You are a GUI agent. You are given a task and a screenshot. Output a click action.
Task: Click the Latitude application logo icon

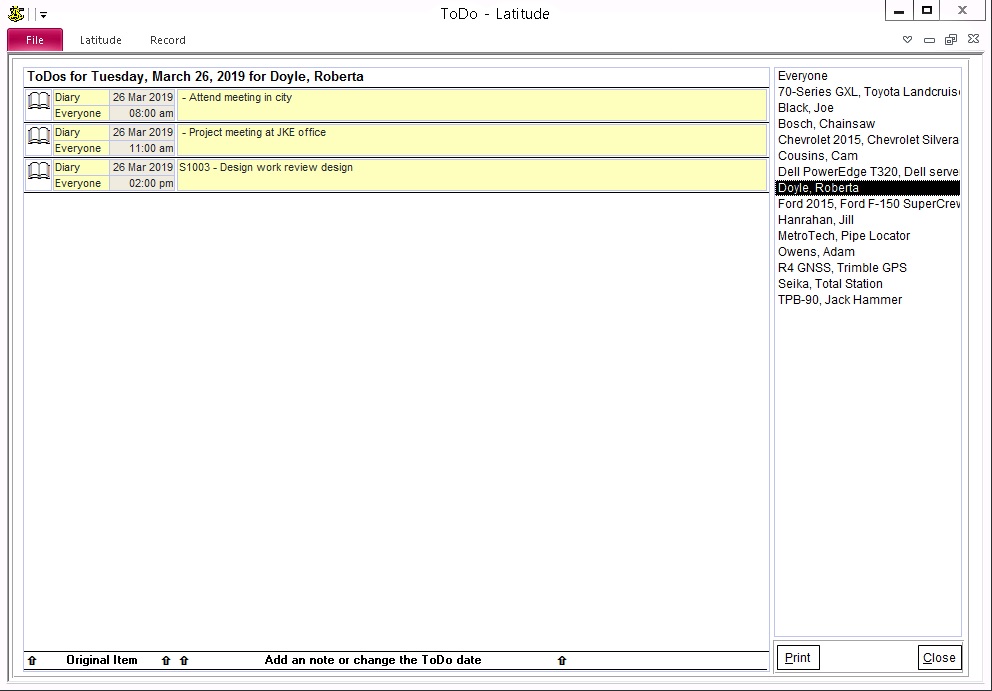tap(15, 13)
